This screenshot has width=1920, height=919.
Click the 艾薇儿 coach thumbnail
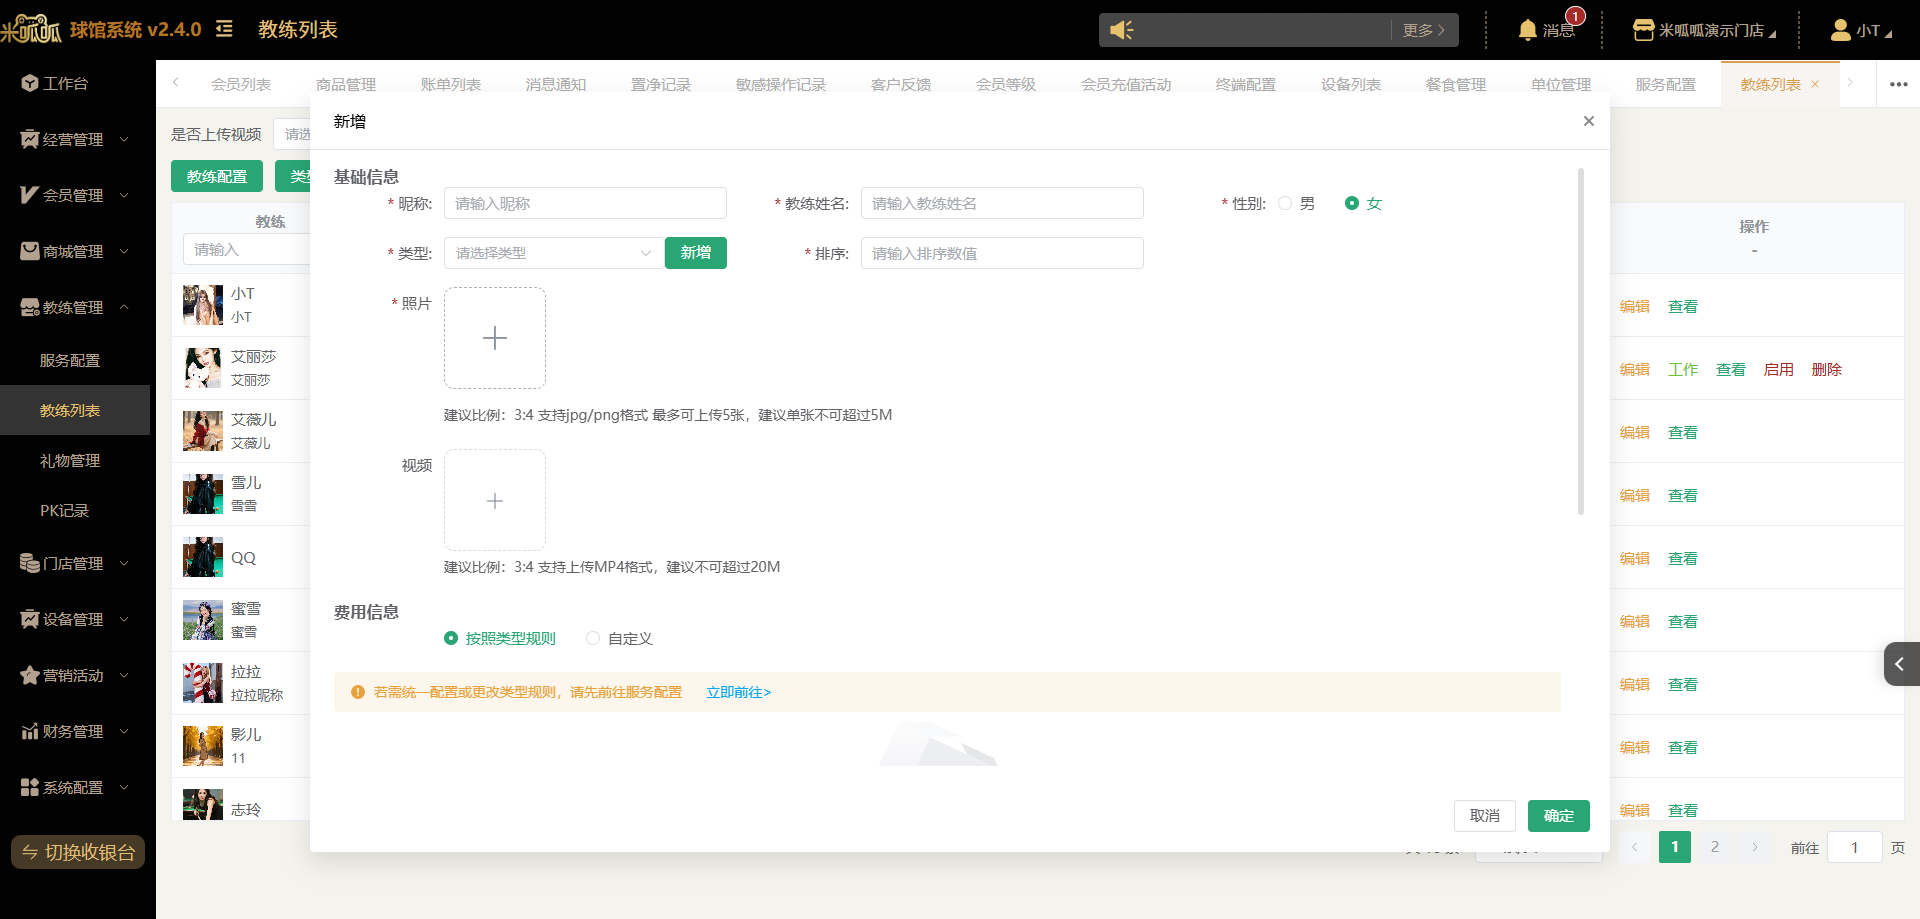click(203, 431)
